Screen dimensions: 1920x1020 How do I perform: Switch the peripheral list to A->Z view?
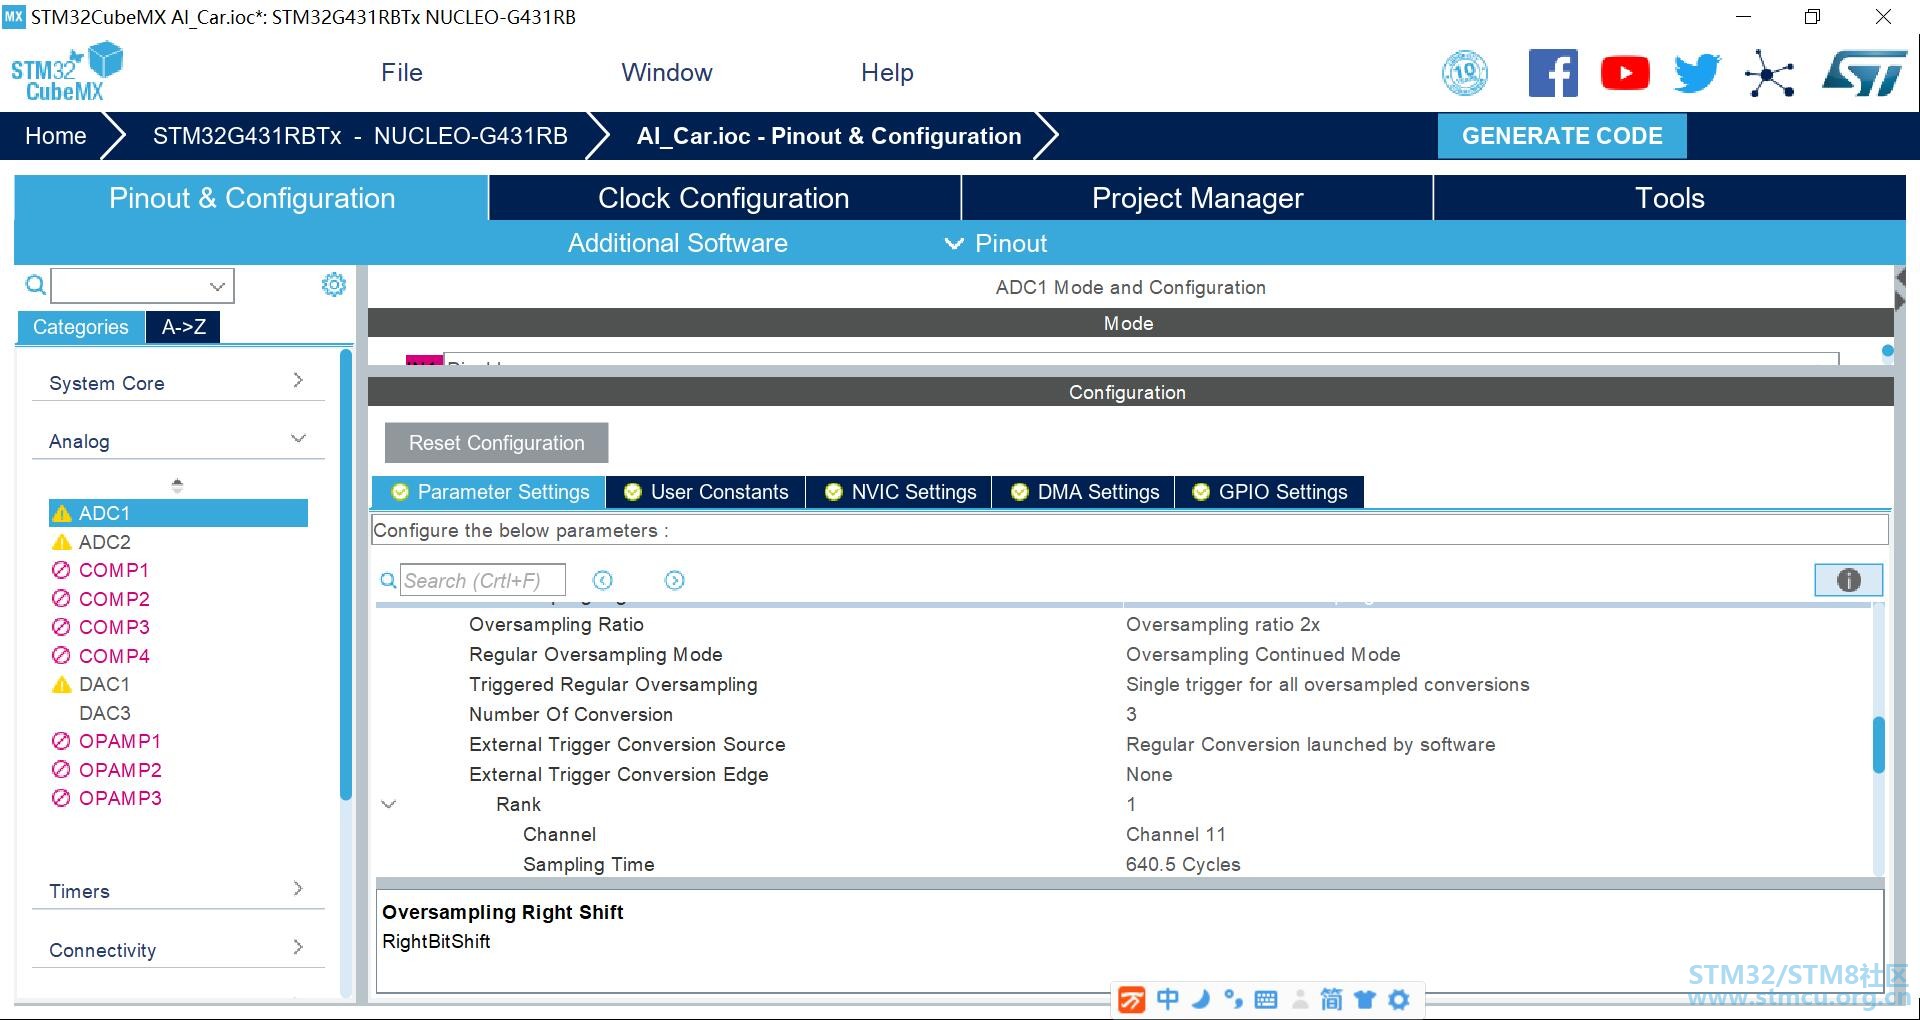[x=183, y=327]
